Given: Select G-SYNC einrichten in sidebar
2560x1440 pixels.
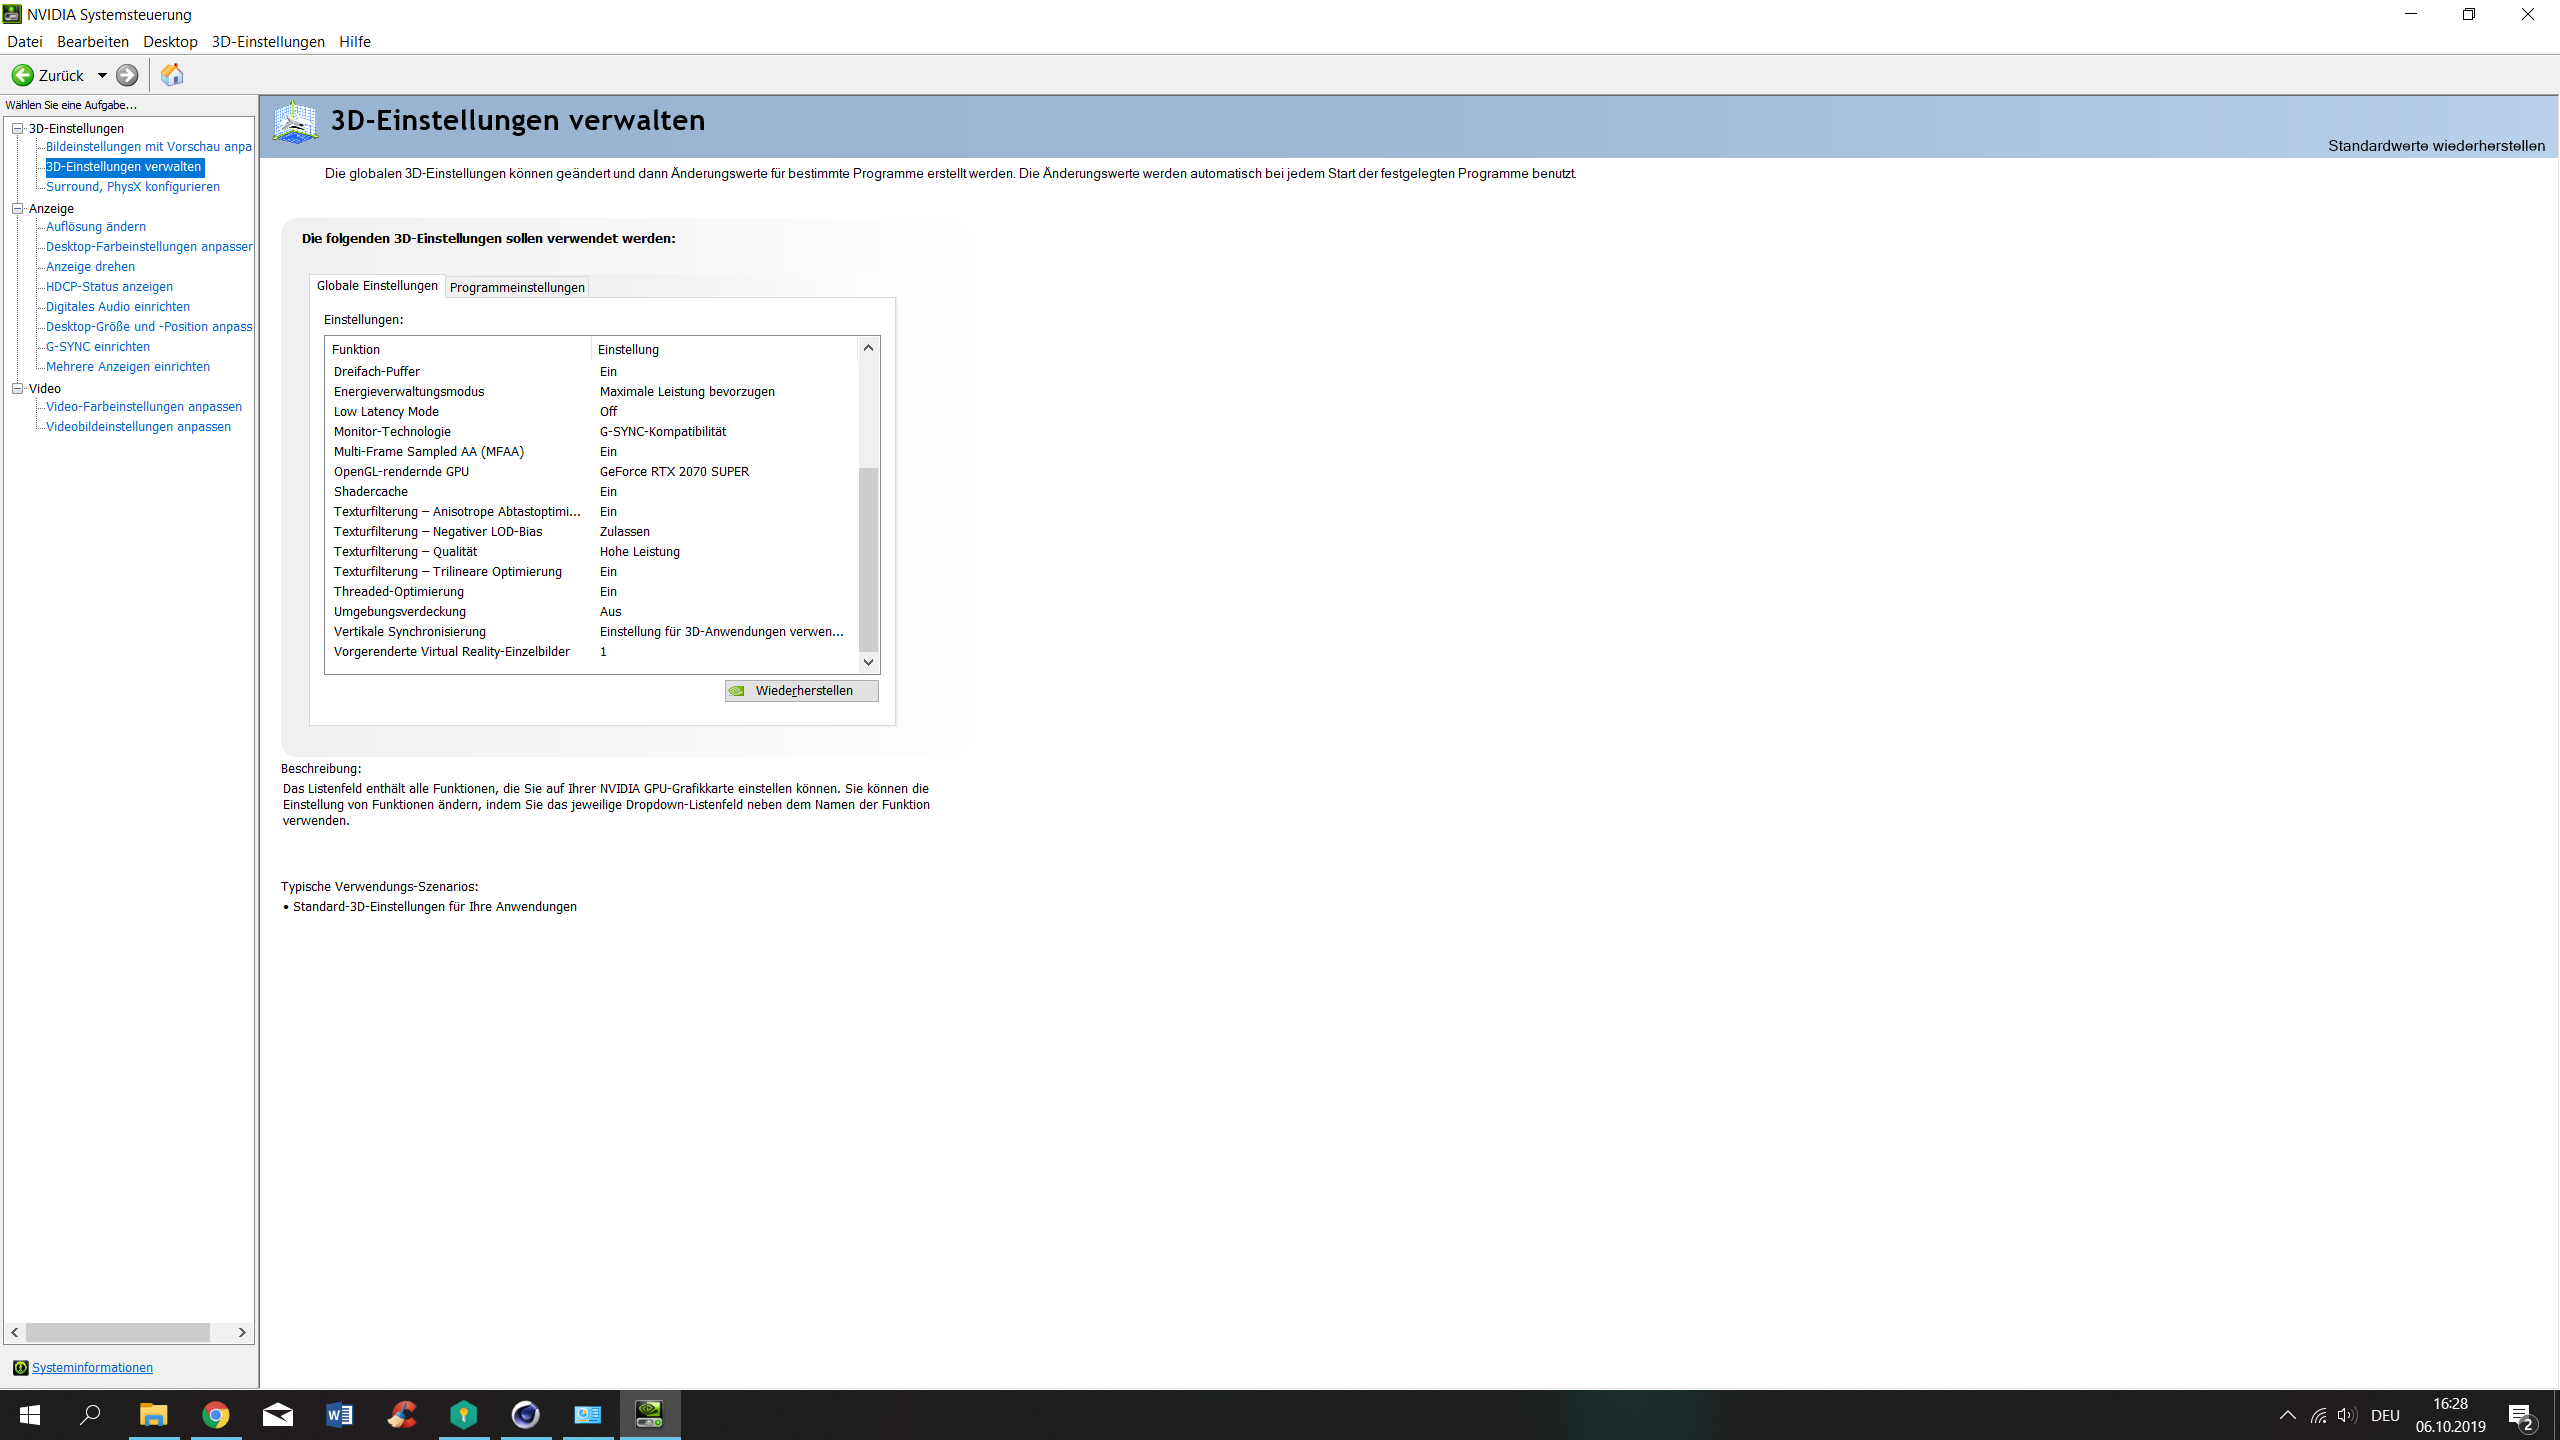Looking at the screenshot, I should pos(98,347).
